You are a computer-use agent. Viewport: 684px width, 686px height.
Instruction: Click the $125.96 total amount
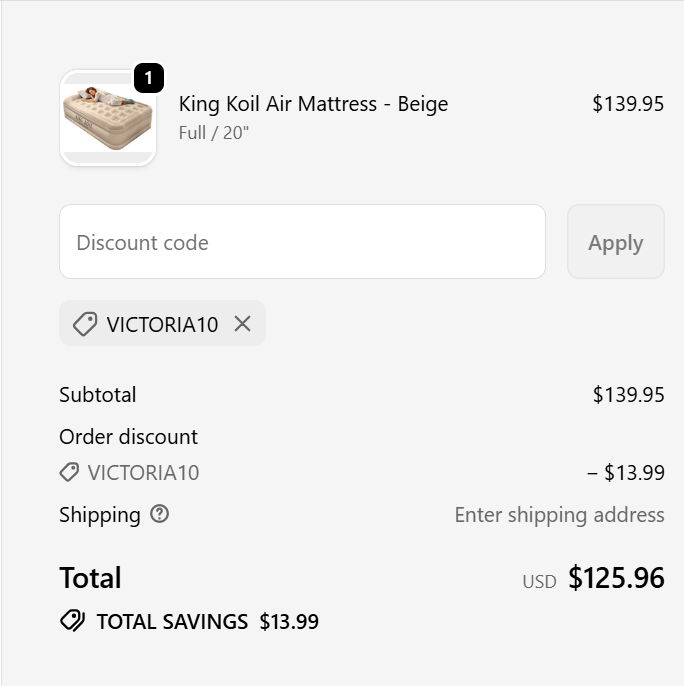pos(616,578)
